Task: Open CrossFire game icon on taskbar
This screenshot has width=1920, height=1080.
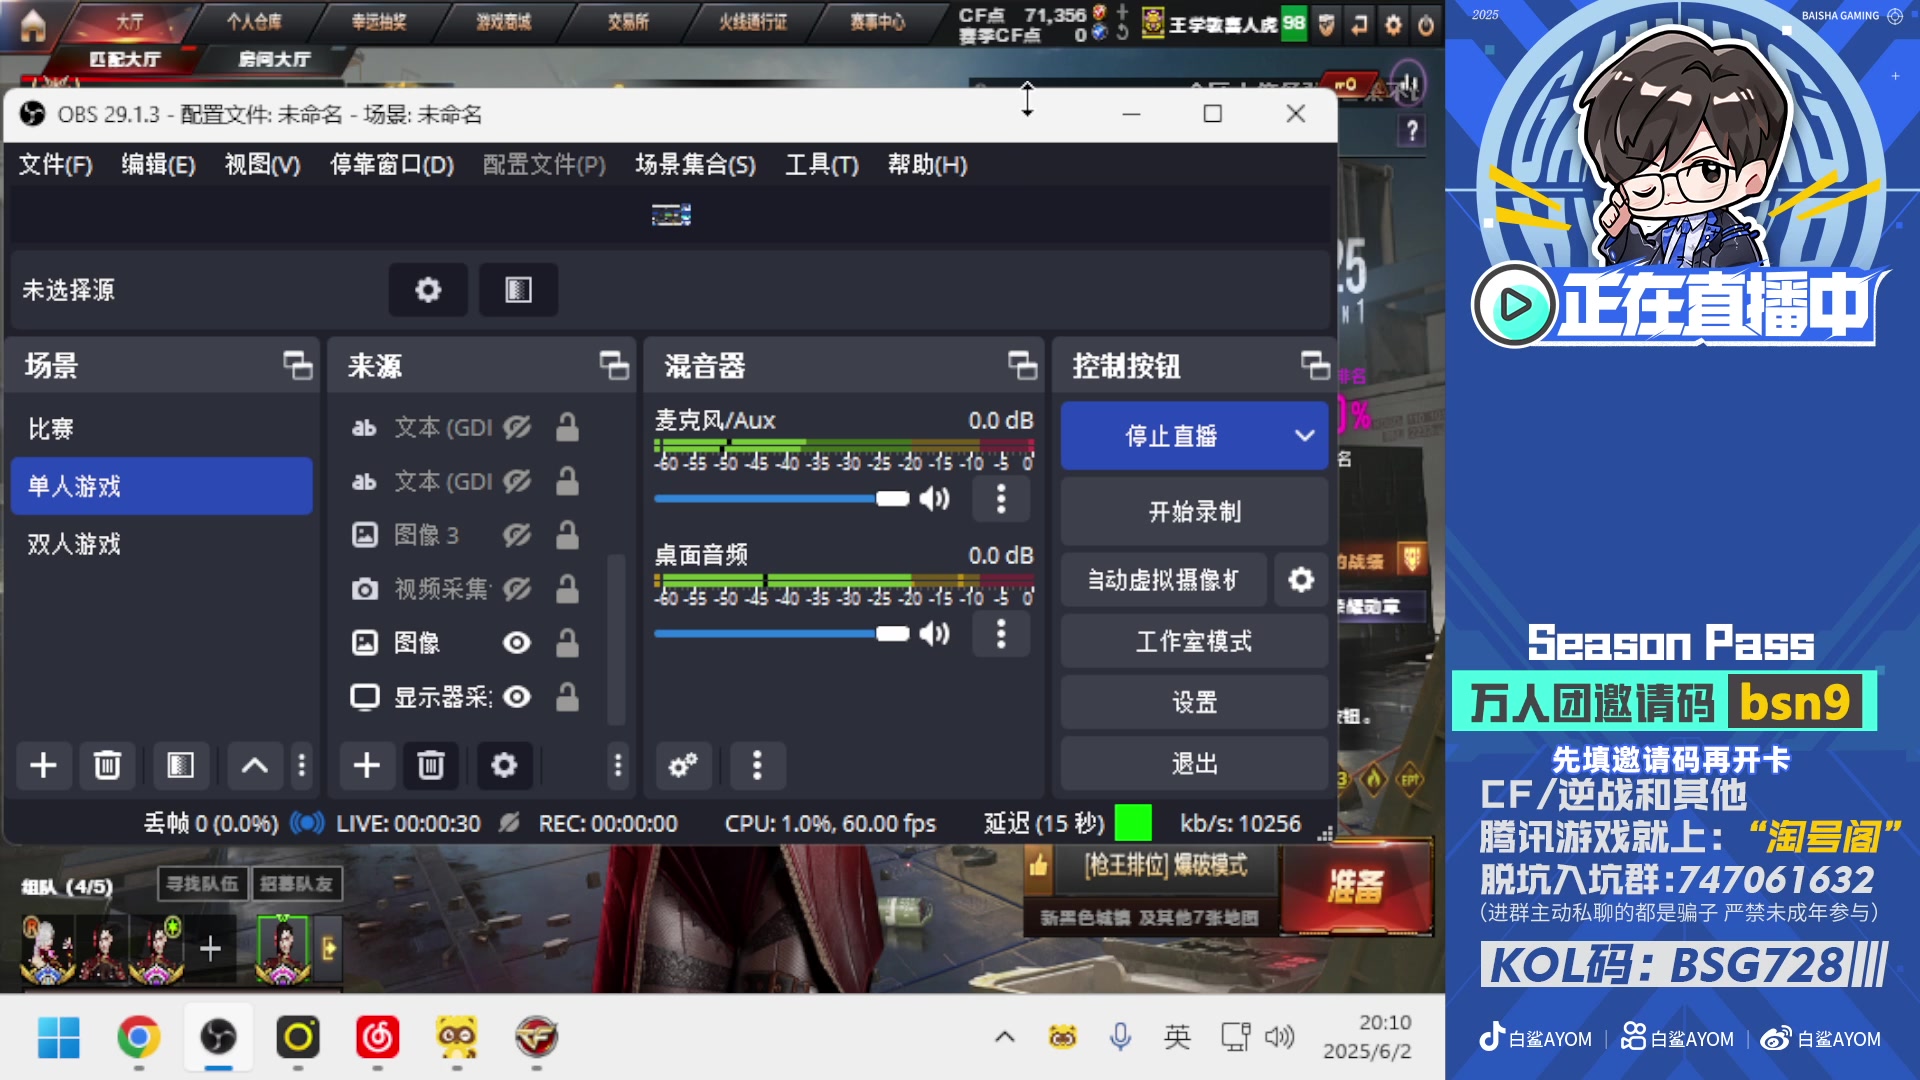Action: click(x=536, y=1037)
